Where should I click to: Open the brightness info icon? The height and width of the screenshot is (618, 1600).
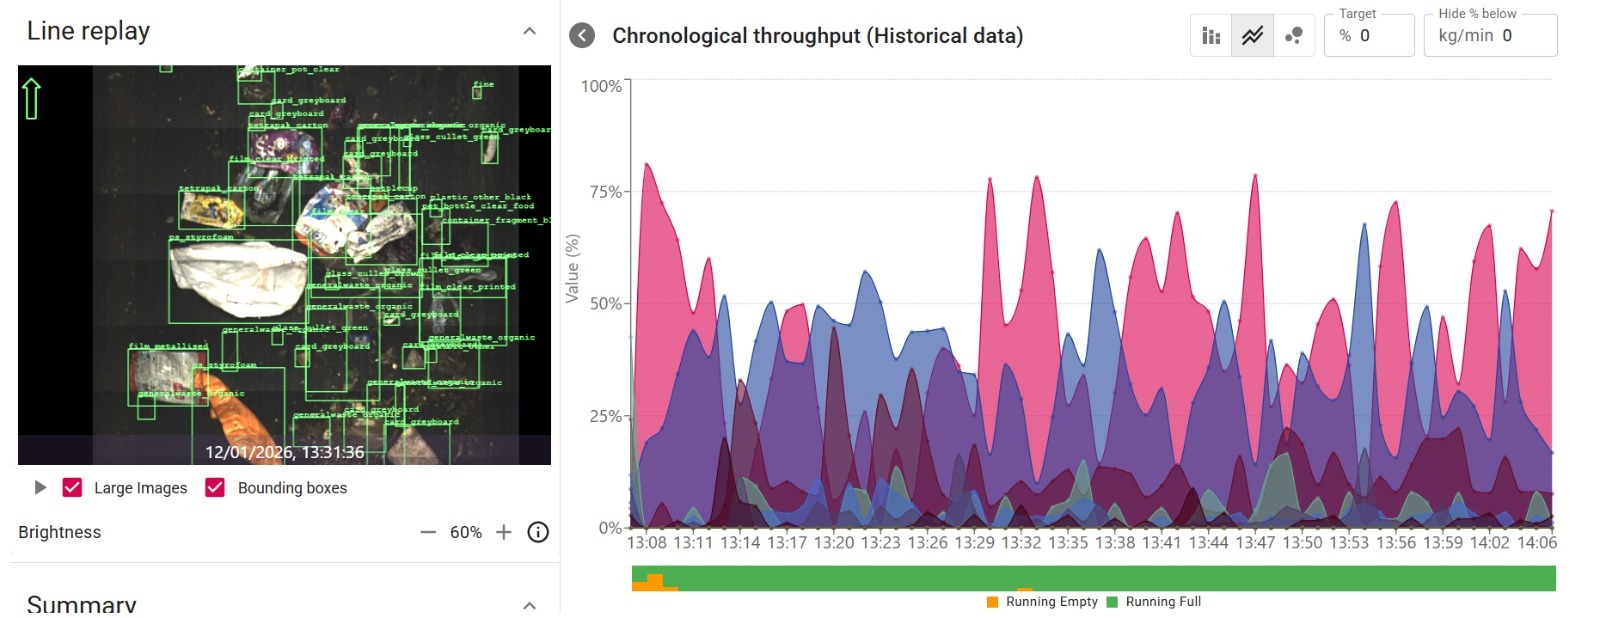click(538, 532)
